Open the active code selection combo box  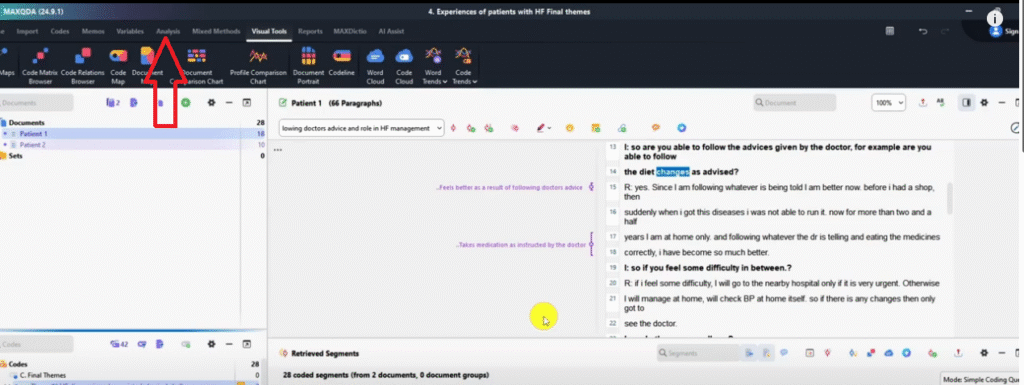pyautogui.click(x=362, y=129)
